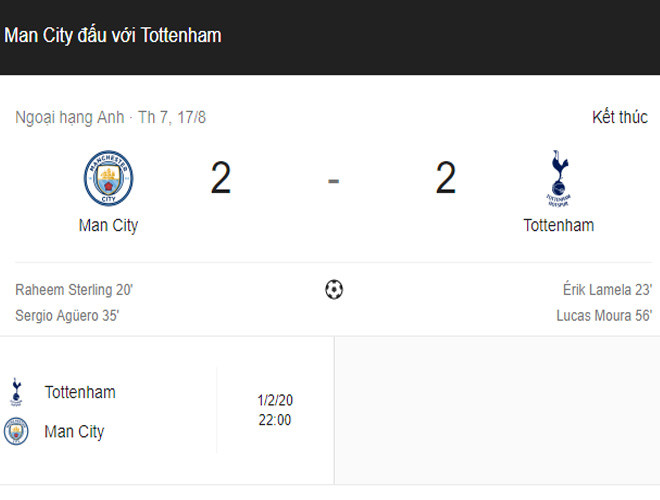Click small Man City crest in upcoming fixture
This screenshot has height=500, width=660.
tap(16, 432)
